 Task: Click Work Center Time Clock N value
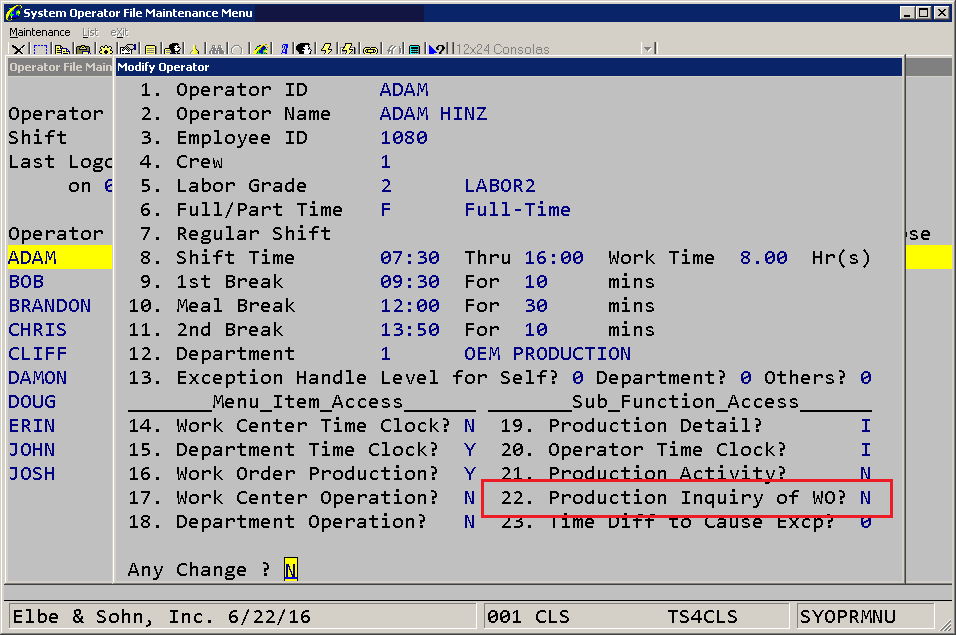[469, 425]
